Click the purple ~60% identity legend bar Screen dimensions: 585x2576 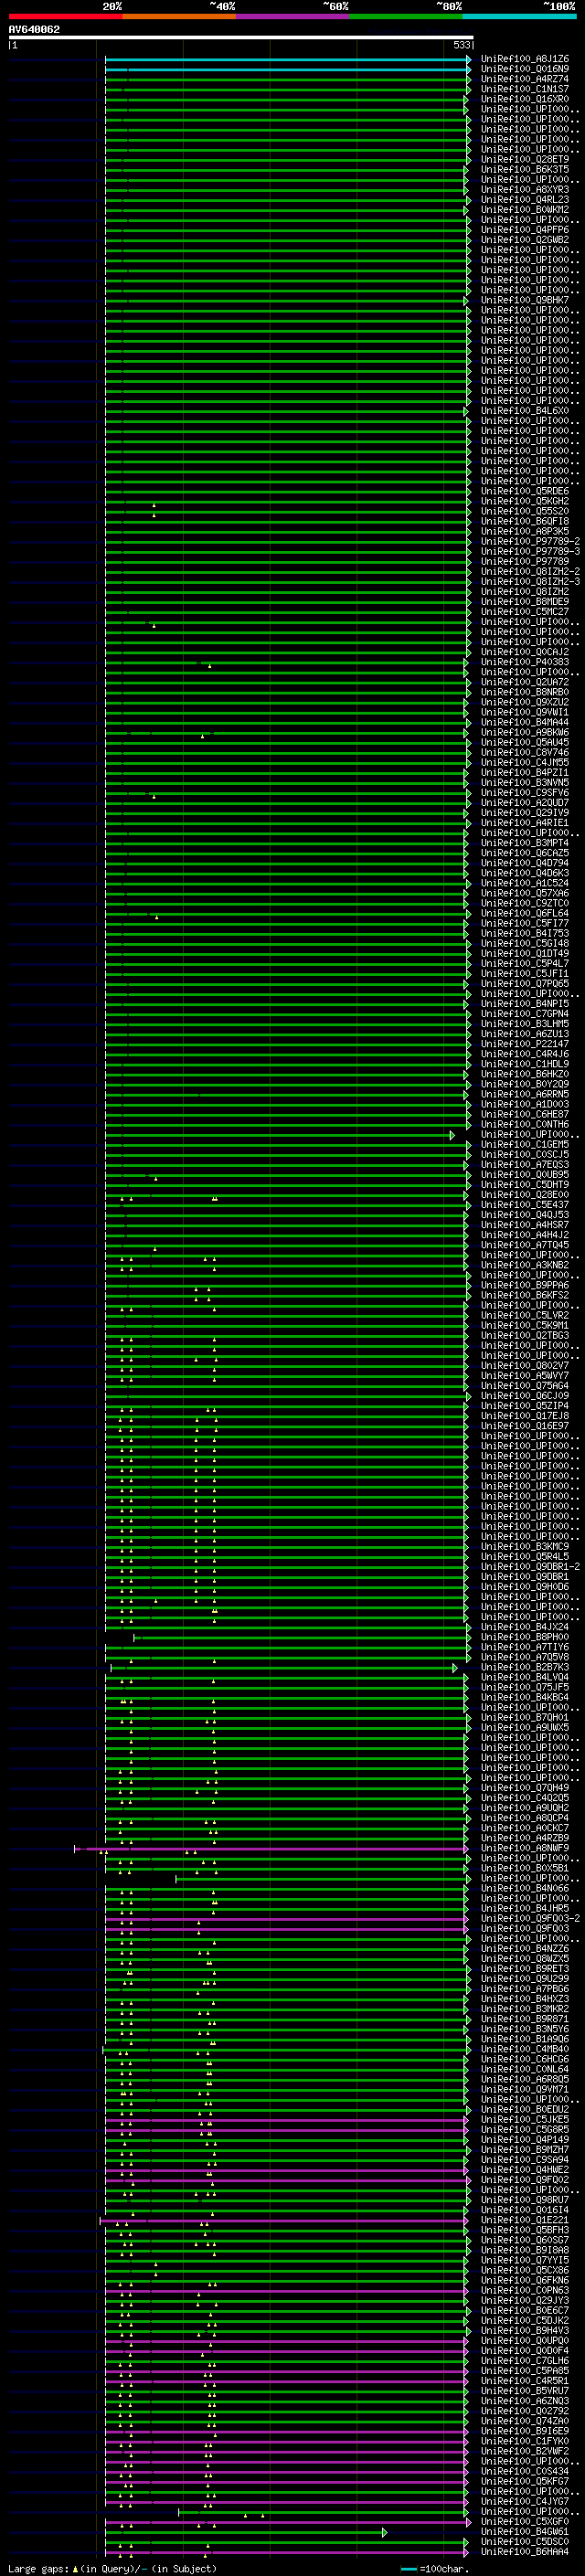click(x=292, y=16)
